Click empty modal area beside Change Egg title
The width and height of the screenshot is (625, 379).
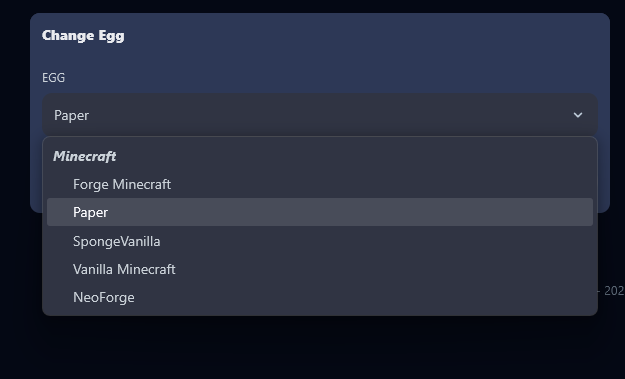point(359,35)
